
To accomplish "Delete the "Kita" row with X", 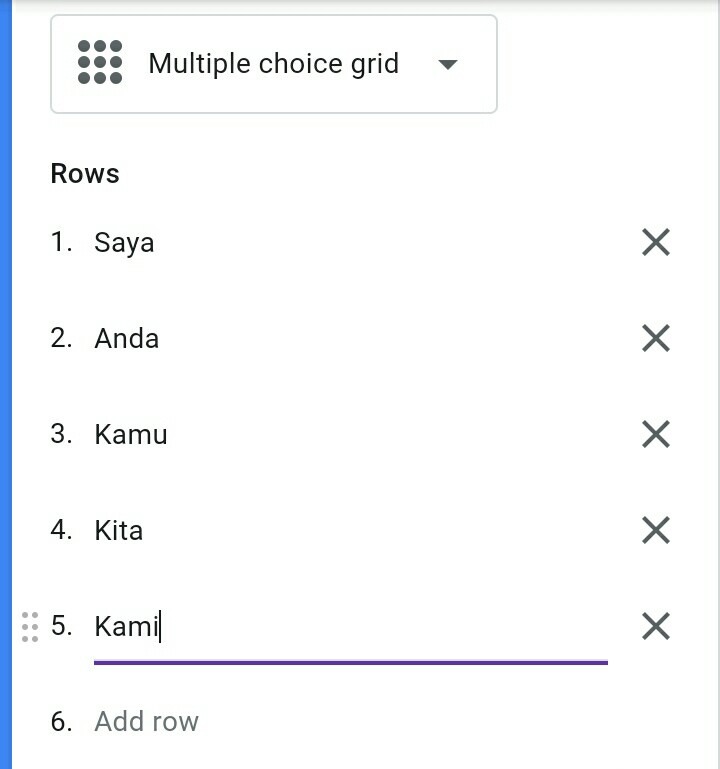I will (655, 530).
